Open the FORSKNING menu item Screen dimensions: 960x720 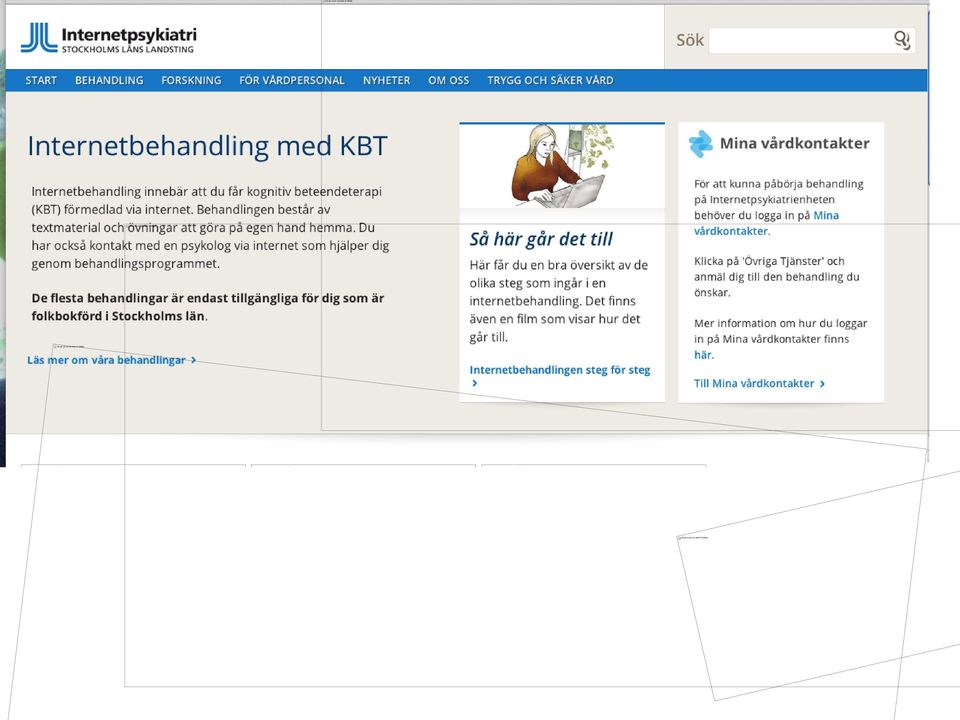click(x=191, y=80)
